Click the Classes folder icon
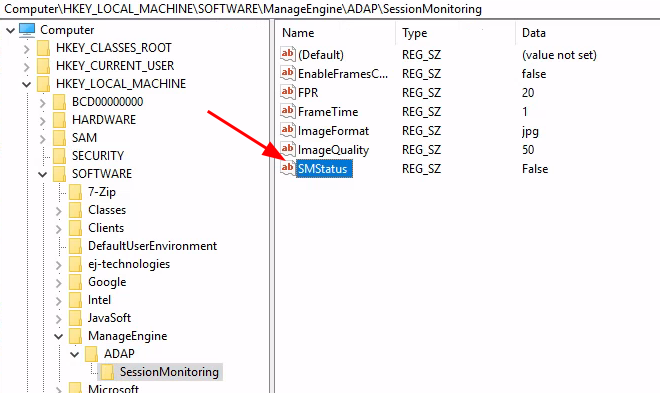The width and height of the screenshot is (660, 393). 75,210
